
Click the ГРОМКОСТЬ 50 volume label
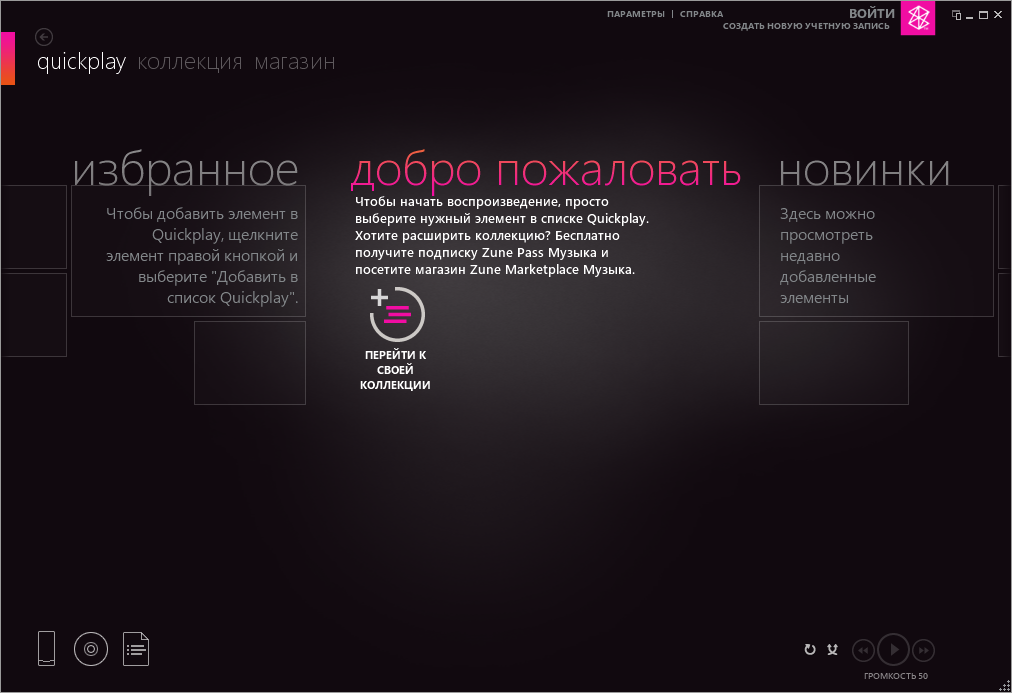896,676
